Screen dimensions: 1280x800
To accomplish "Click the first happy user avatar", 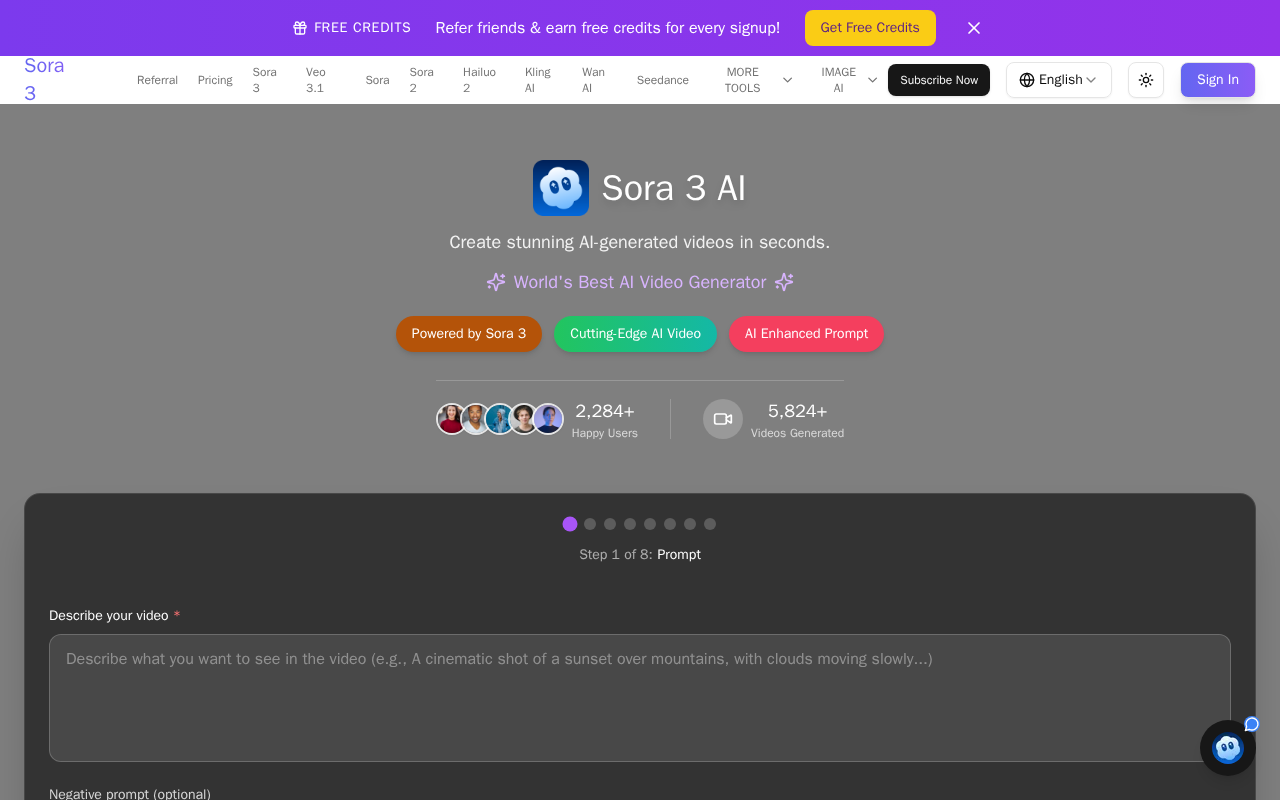I will (x=452, y=419).
